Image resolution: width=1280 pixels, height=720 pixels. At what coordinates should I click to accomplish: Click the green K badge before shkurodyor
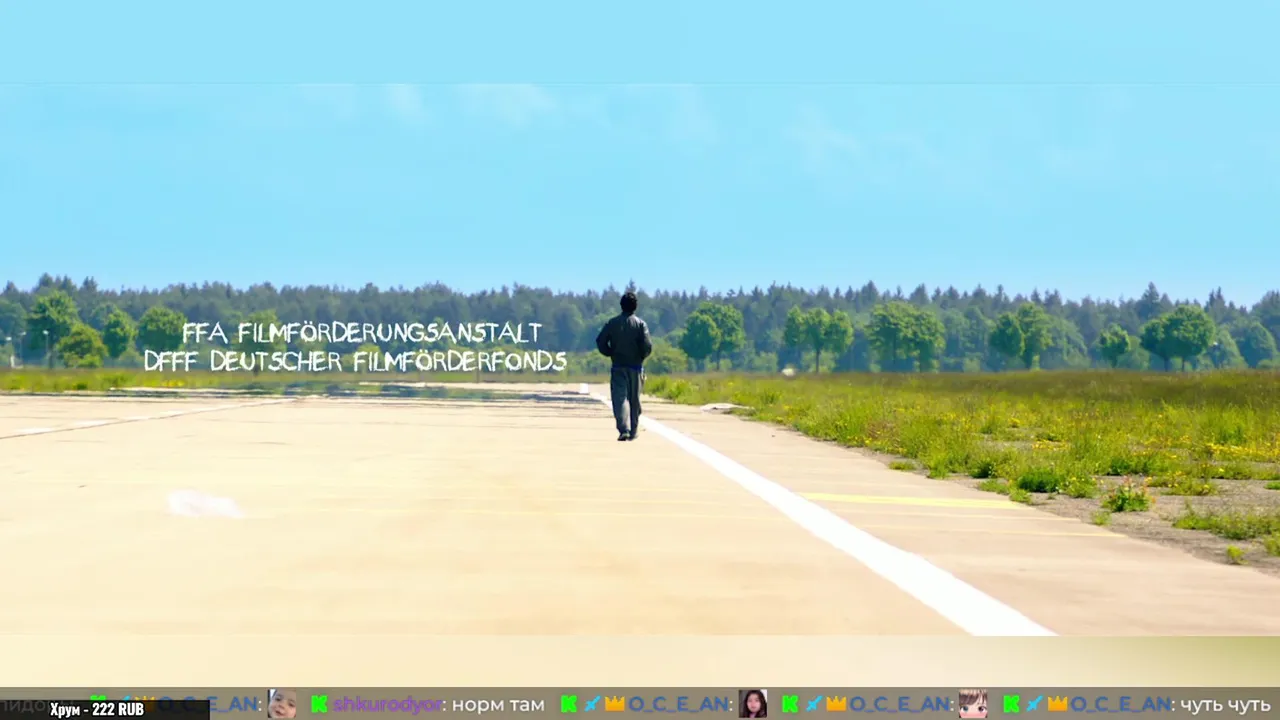[x=319, y=704]
